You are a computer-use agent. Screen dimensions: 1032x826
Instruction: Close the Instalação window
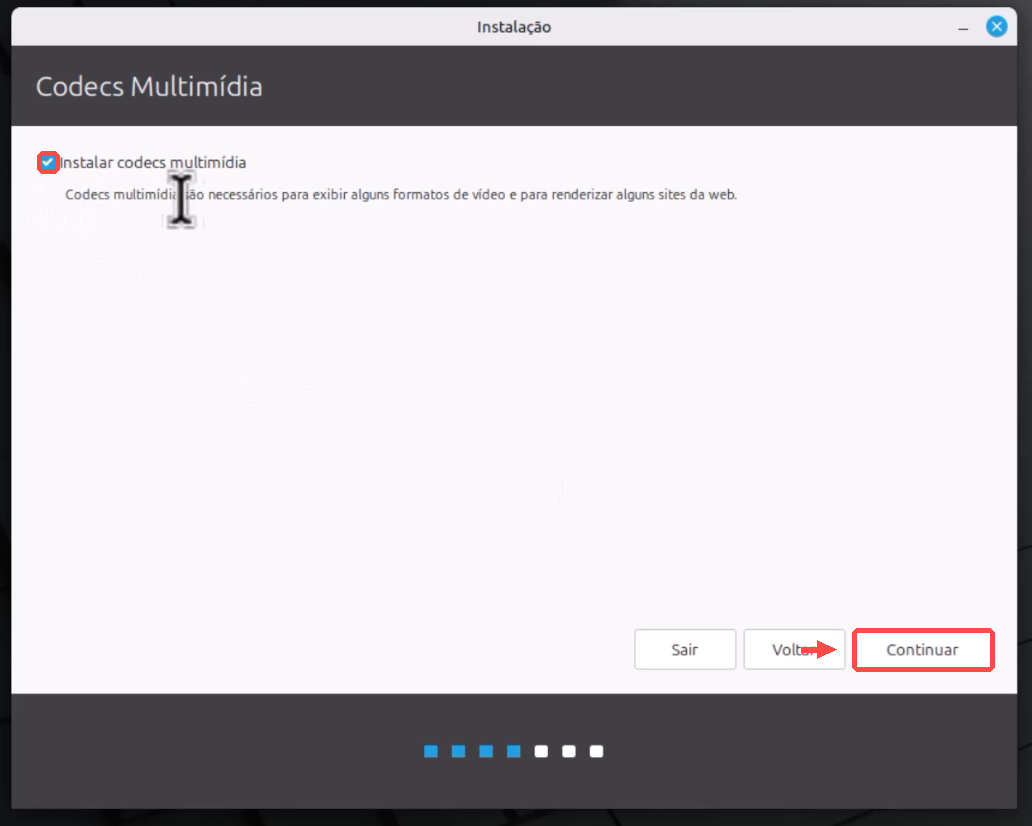(x=996, y=27)
